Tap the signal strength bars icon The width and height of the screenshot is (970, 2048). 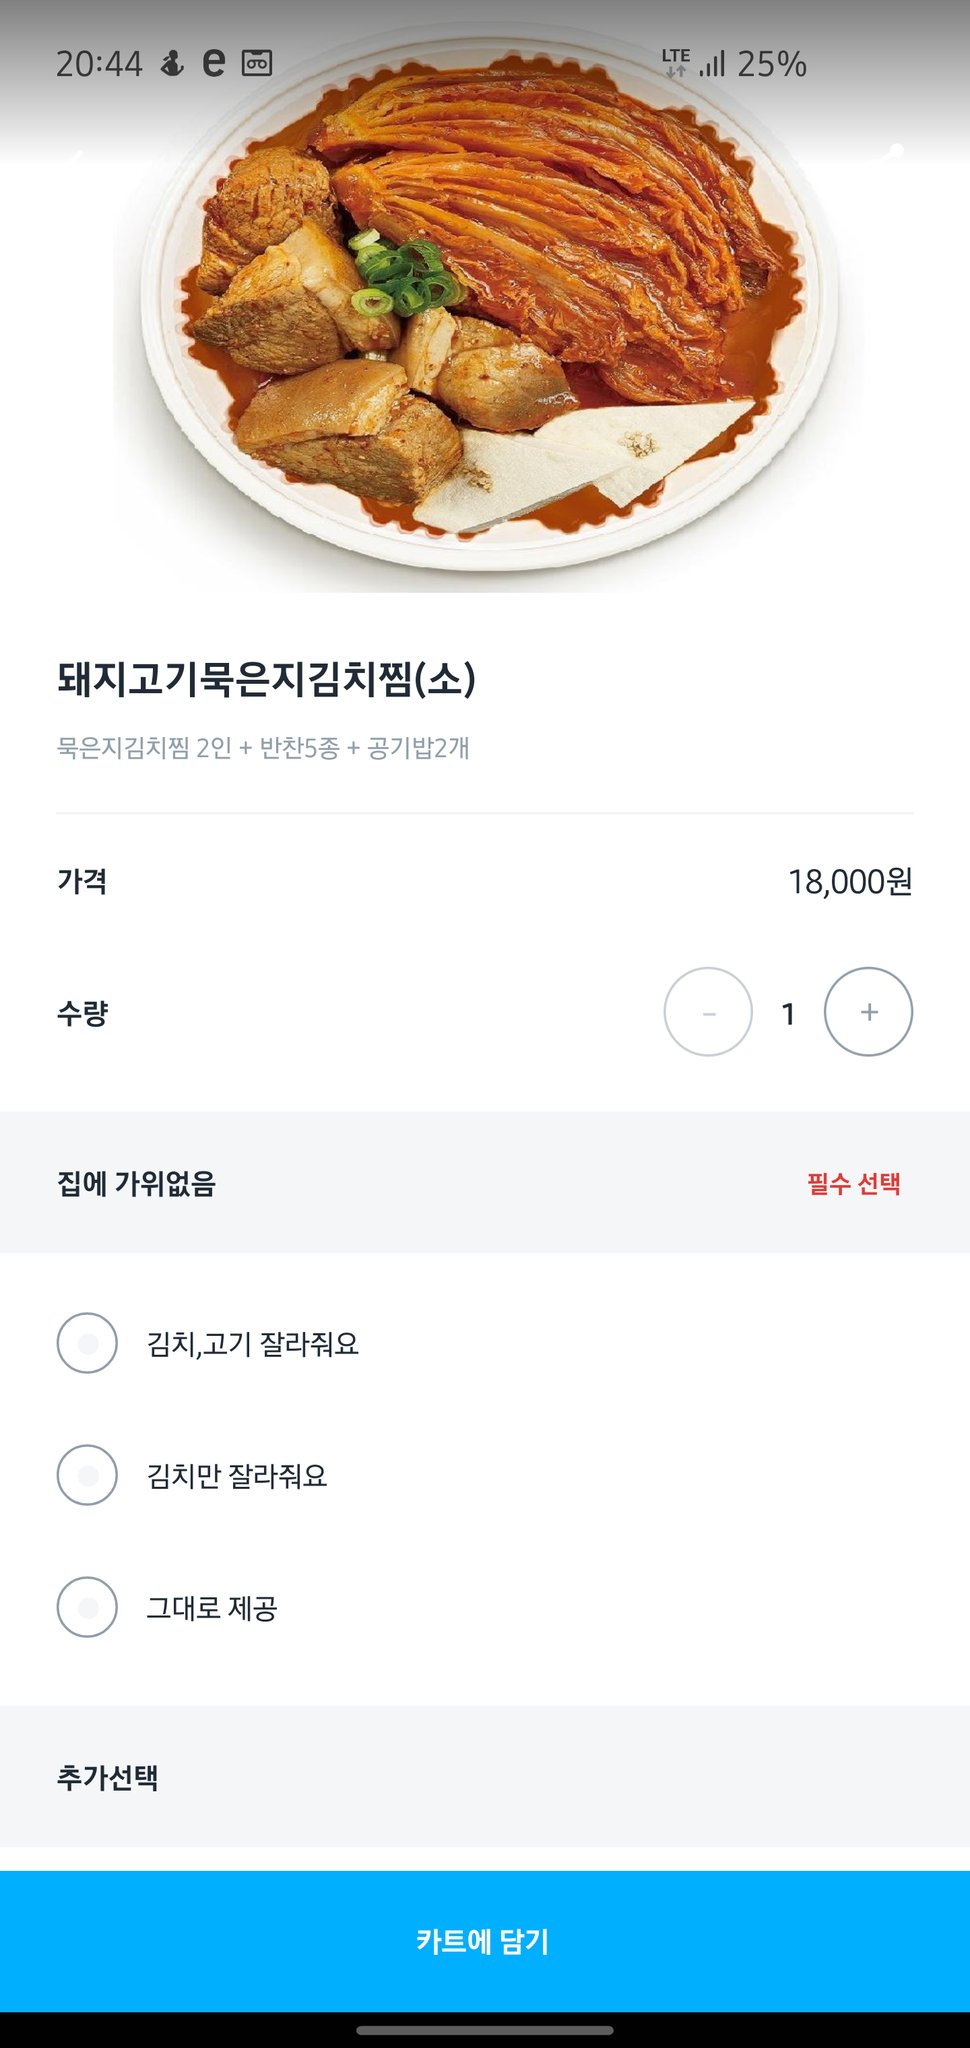713,65
